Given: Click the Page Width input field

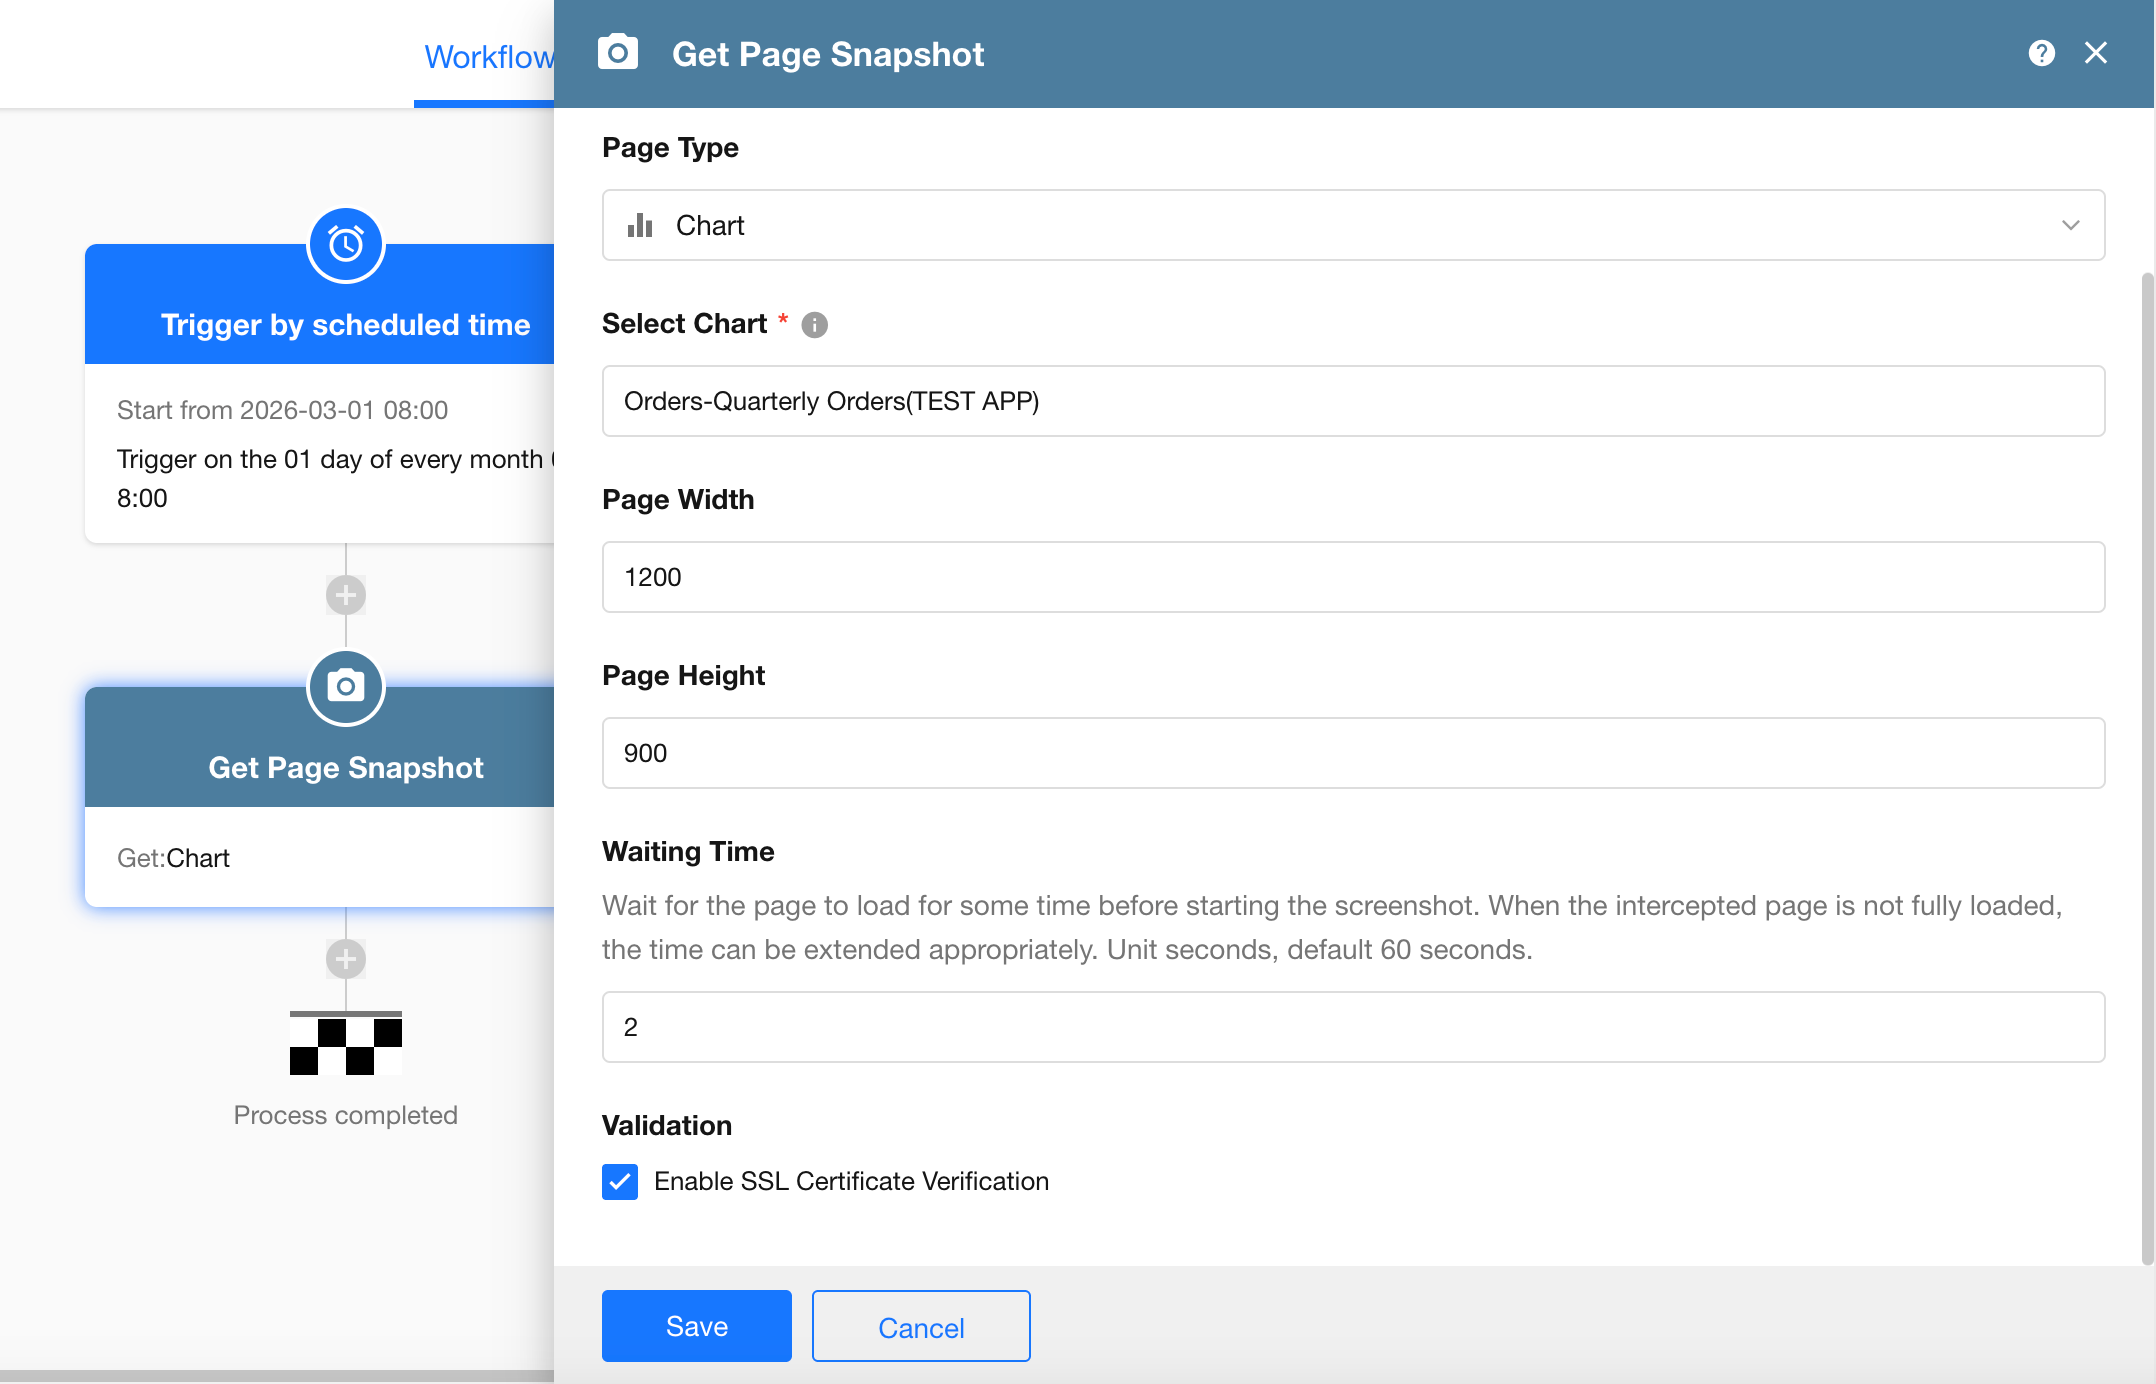Looking at the screenshot, I should (x=1352, y=577).
